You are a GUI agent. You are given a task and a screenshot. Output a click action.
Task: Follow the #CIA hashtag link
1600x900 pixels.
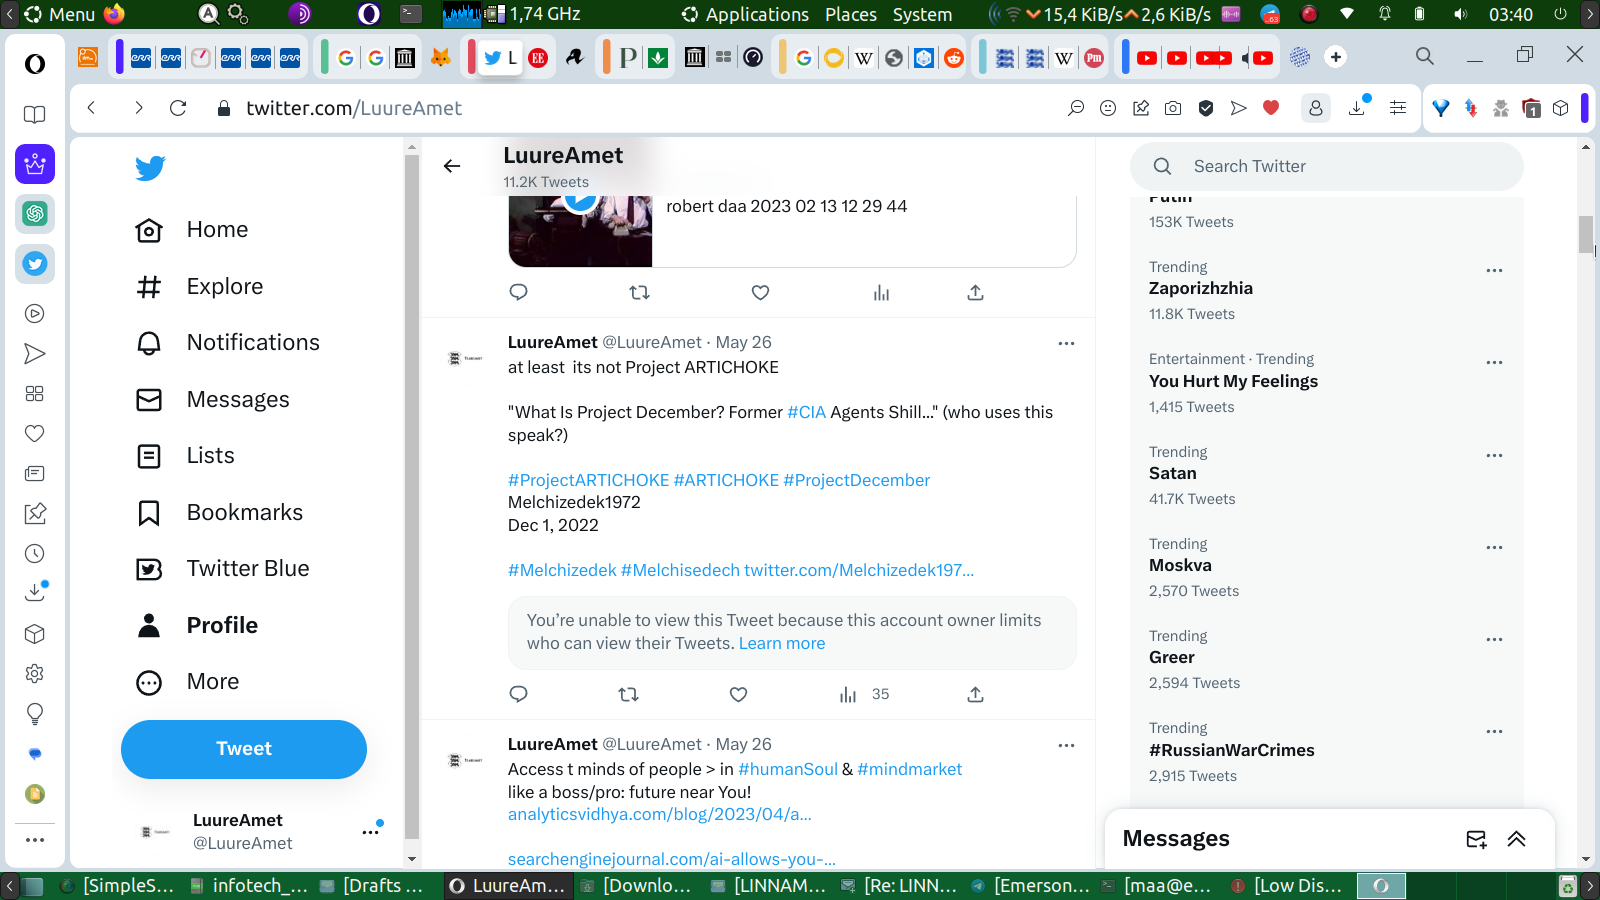pos(806,412)
